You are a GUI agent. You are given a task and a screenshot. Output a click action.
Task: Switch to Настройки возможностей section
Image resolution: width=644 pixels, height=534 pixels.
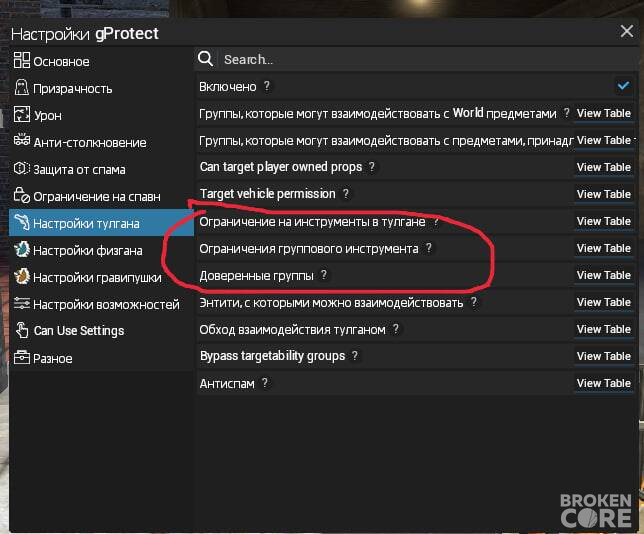(x=101, y=304)
